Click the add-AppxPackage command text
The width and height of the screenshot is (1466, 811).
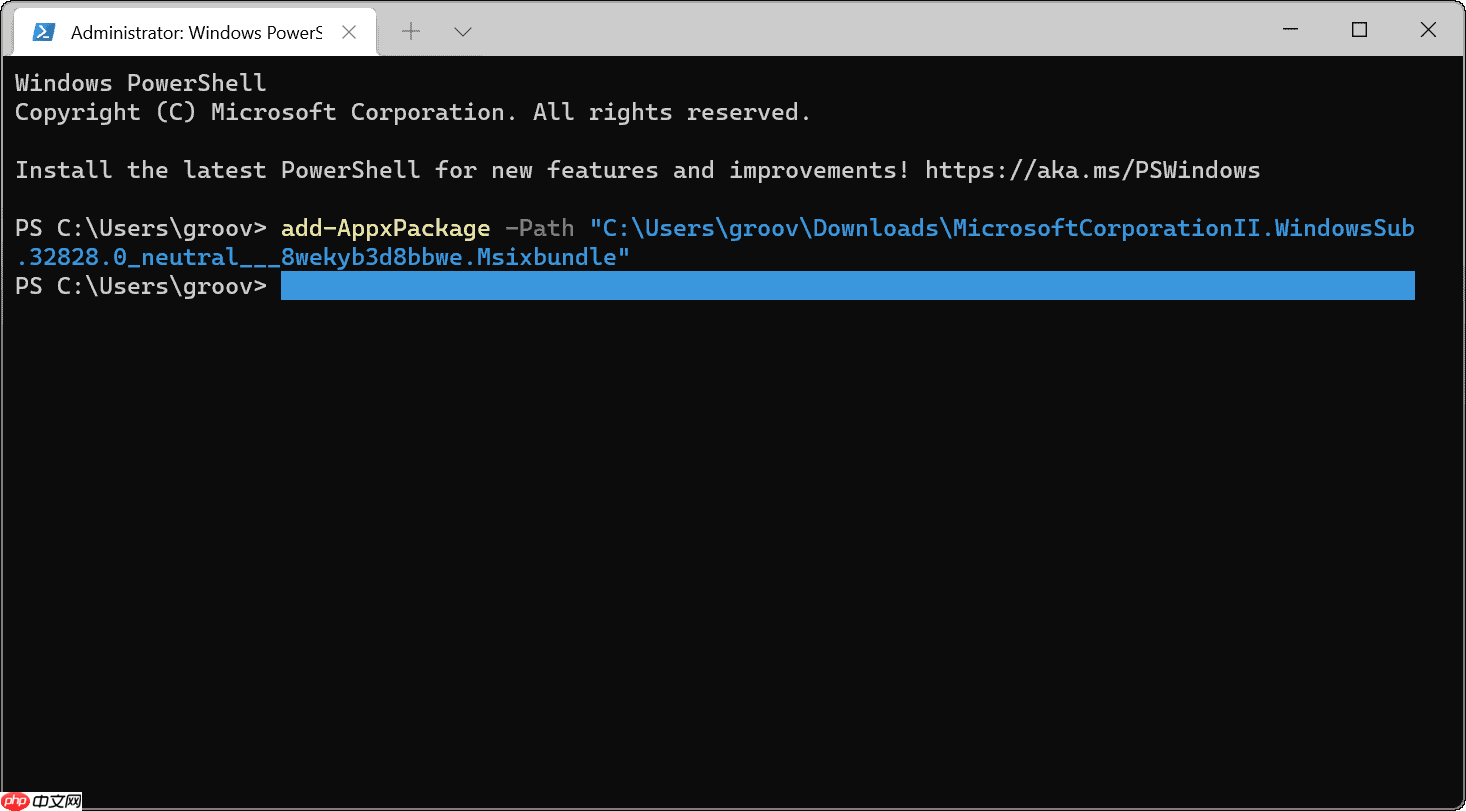pyautogui.click(x=386, y=228)
